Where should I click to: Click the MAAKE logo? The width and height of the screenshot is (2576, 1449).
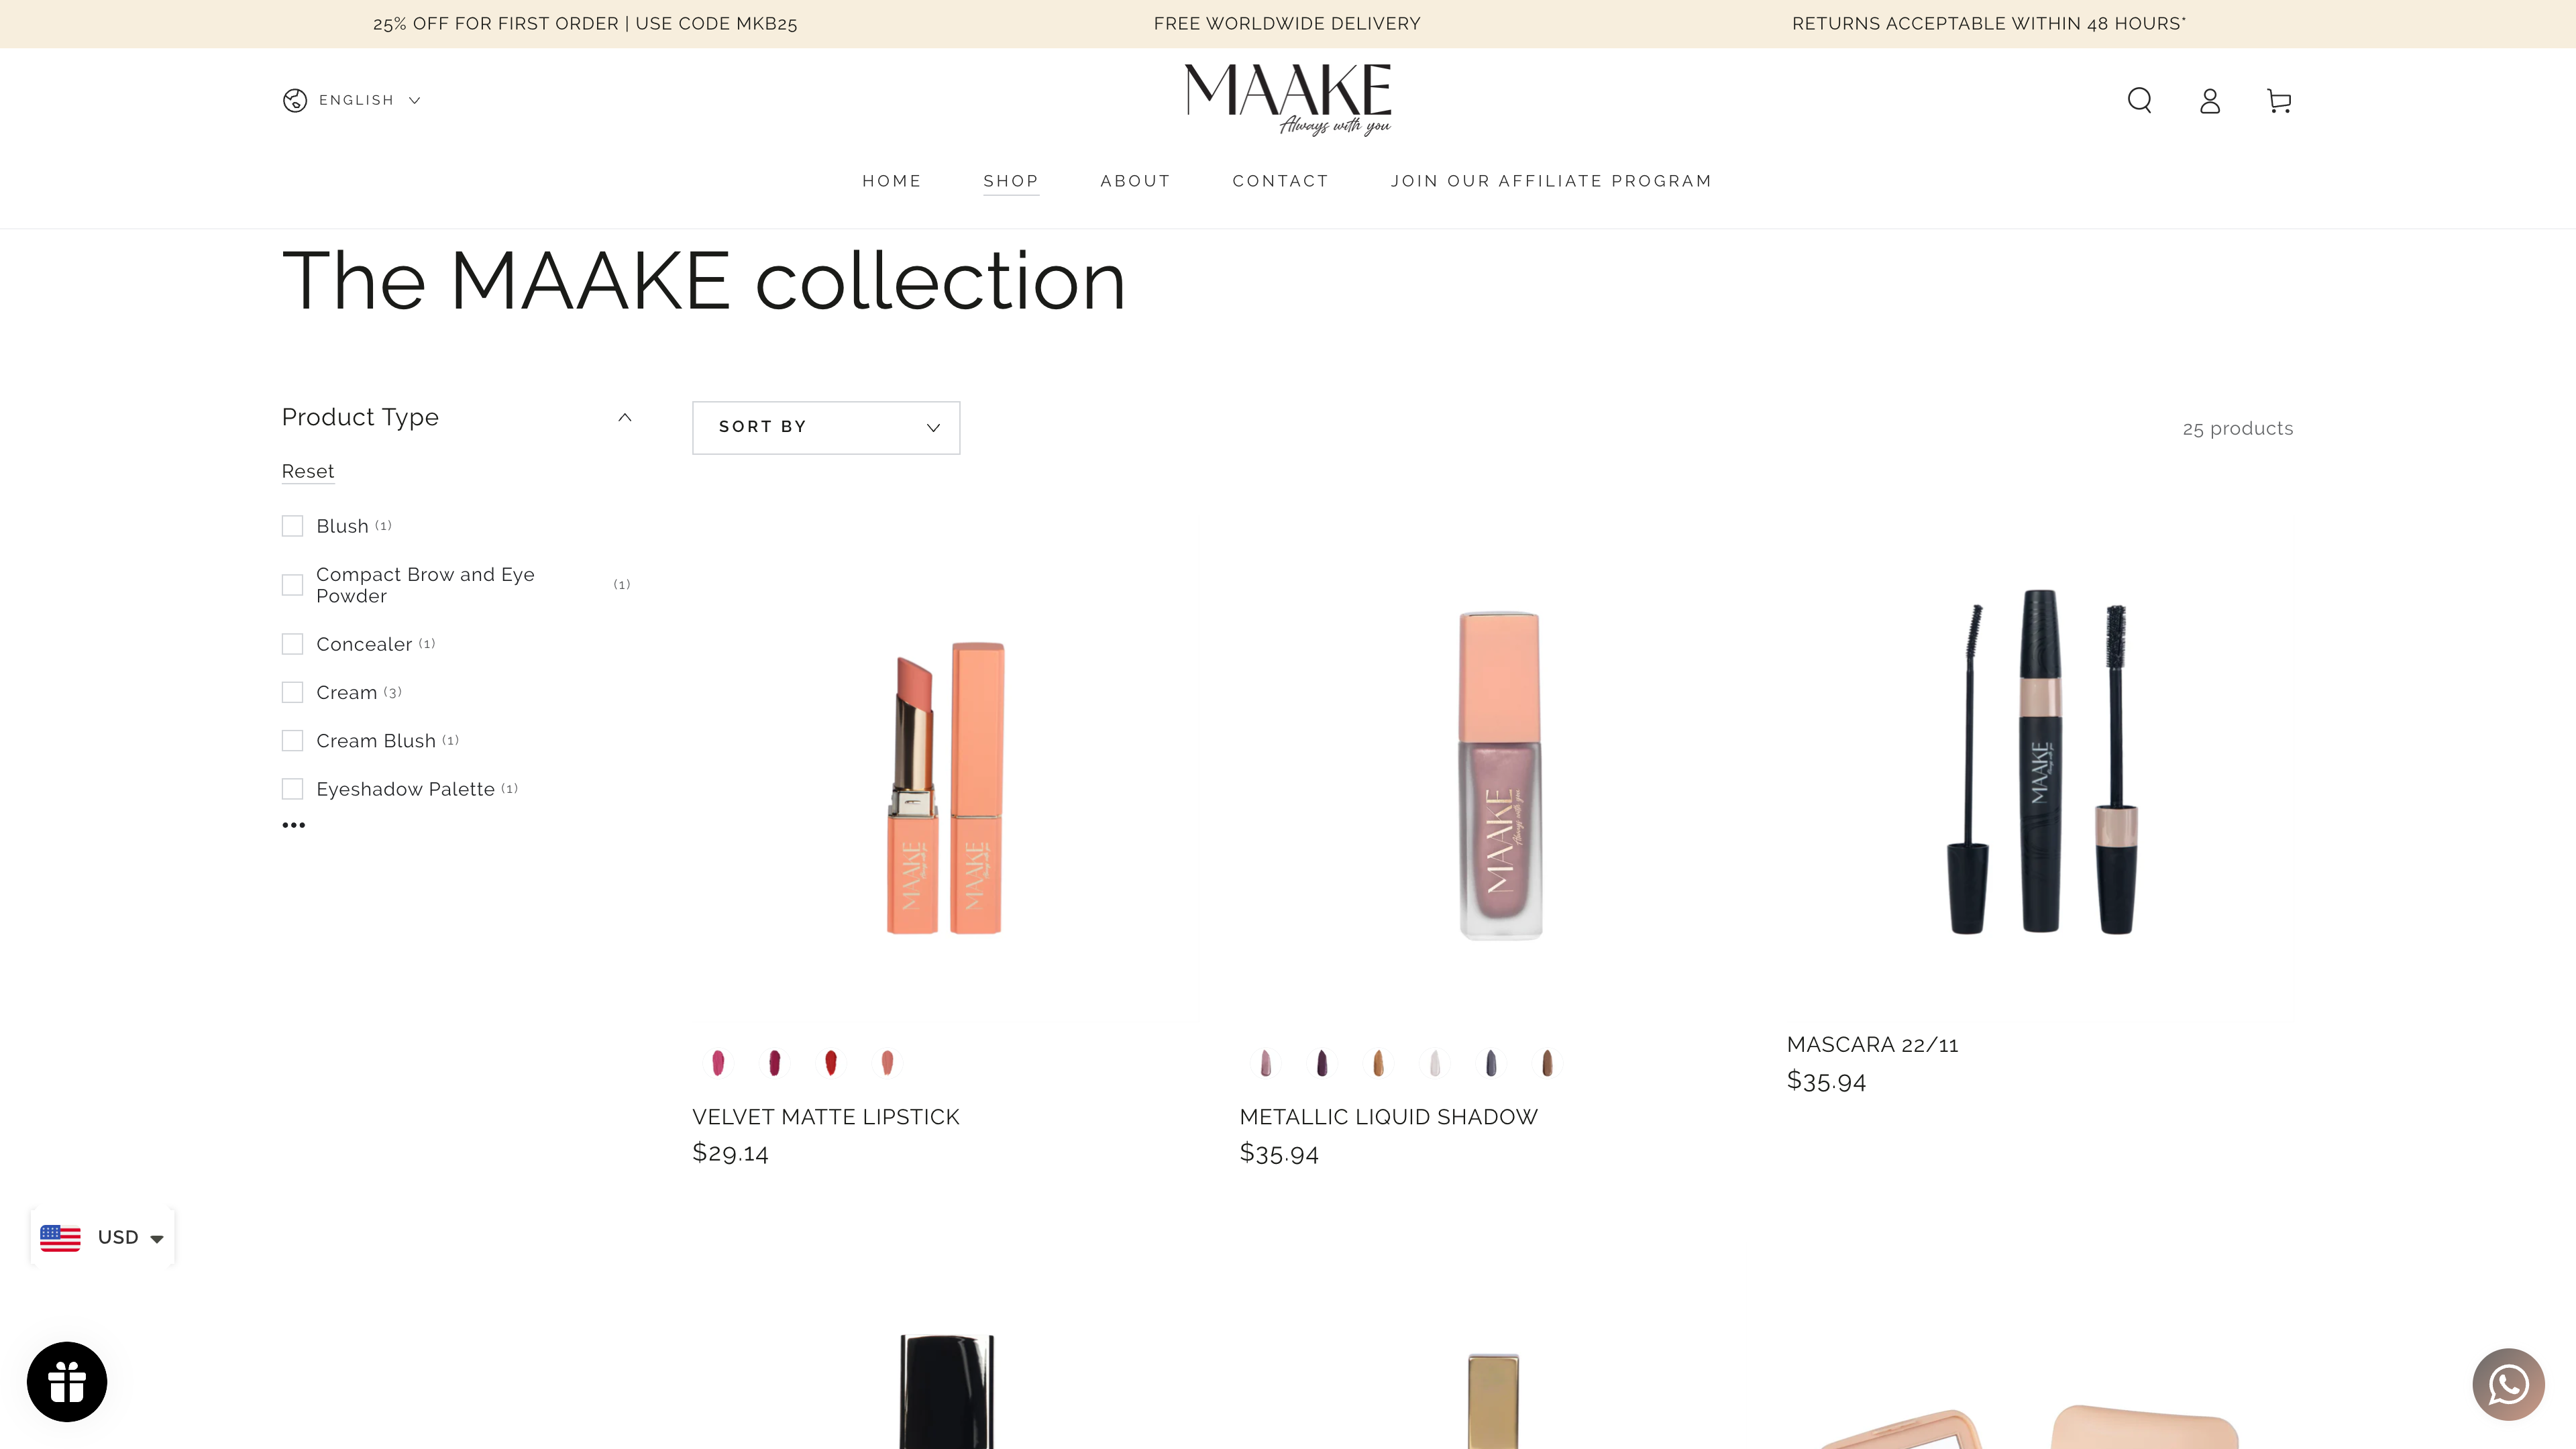pos(1288,99)
